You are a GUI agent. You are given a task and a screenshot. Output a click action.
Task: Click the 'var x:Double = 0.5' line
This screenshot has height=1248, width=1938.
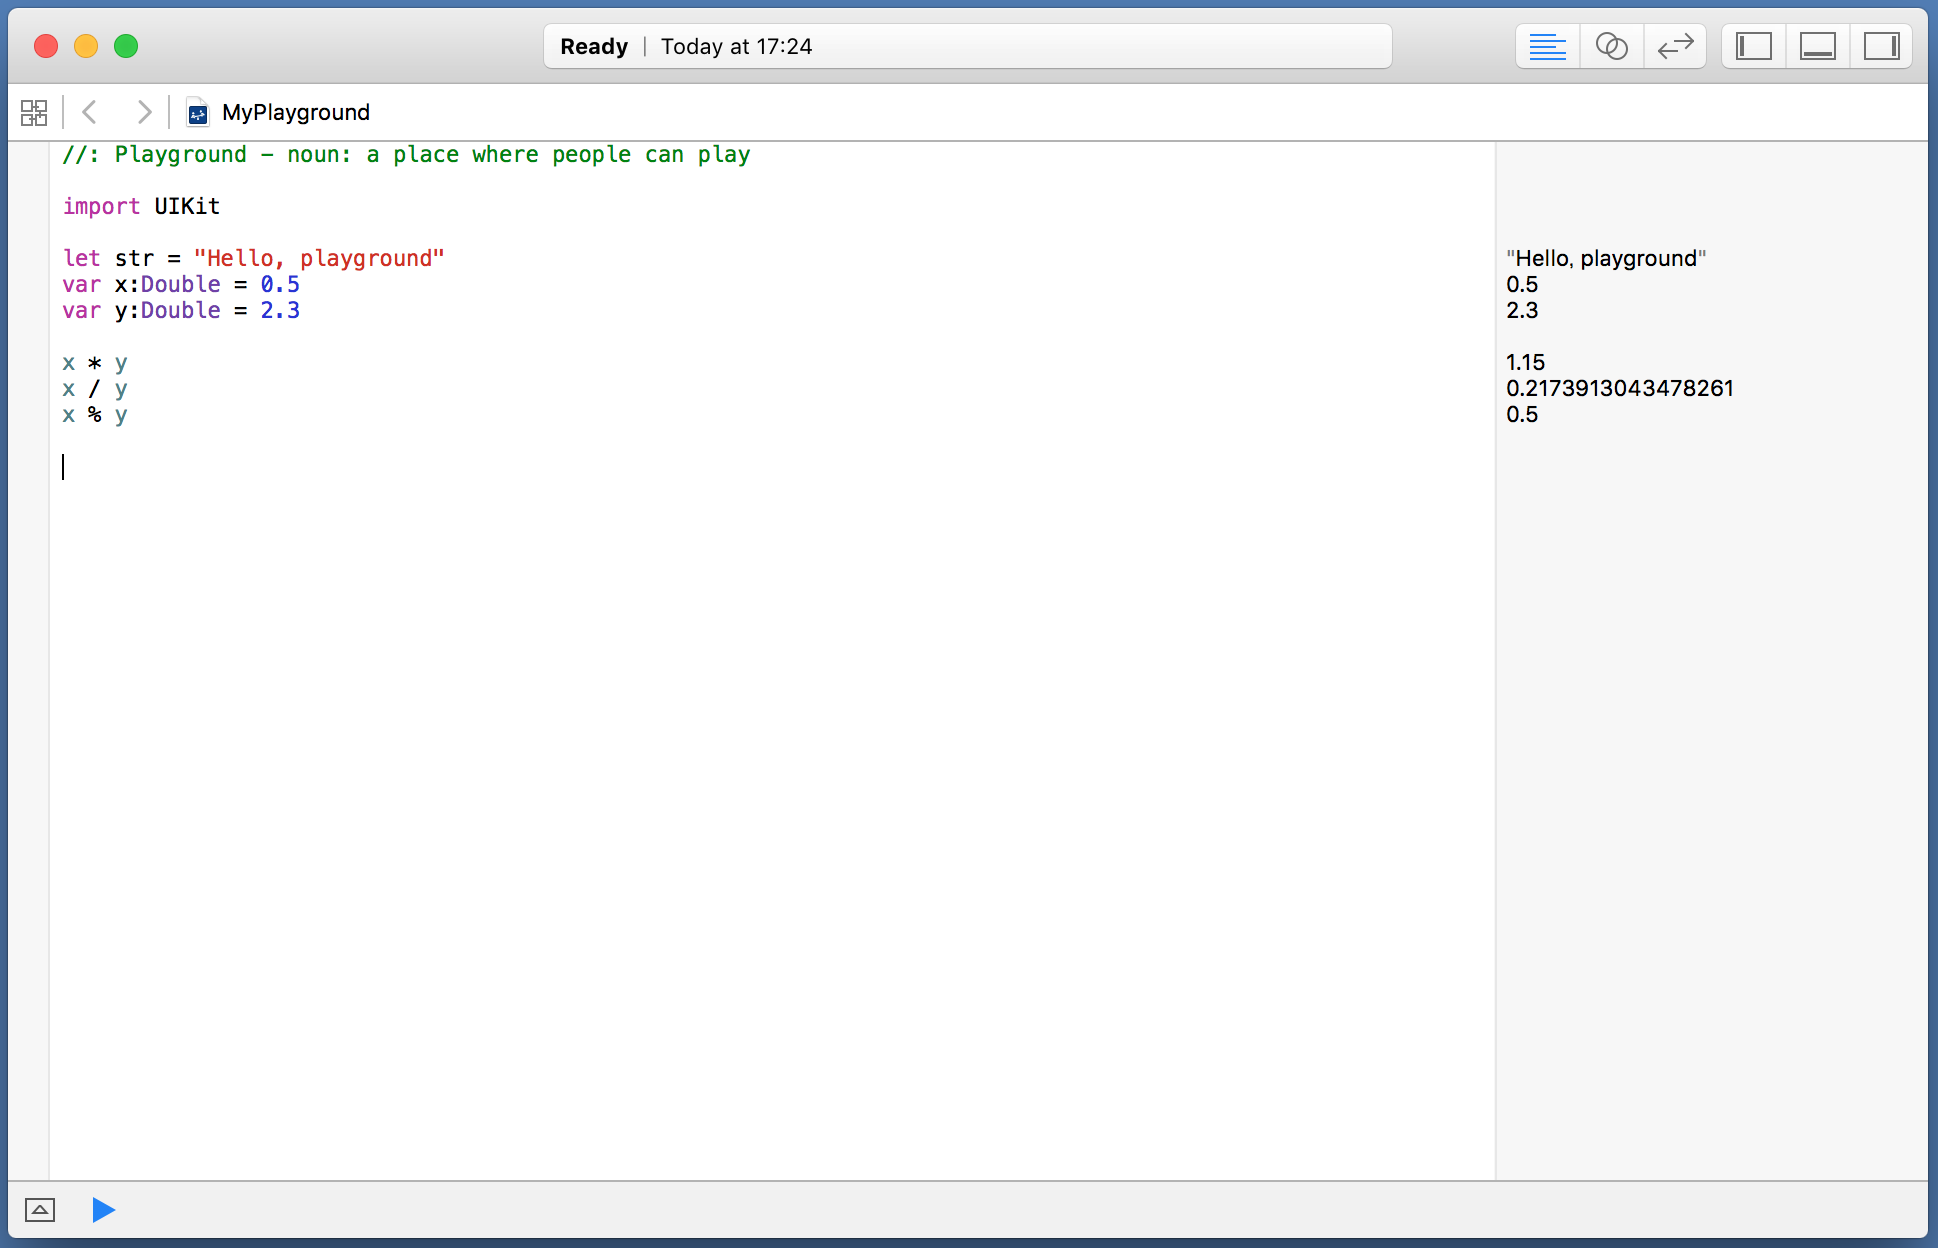(x=181, y=284)
